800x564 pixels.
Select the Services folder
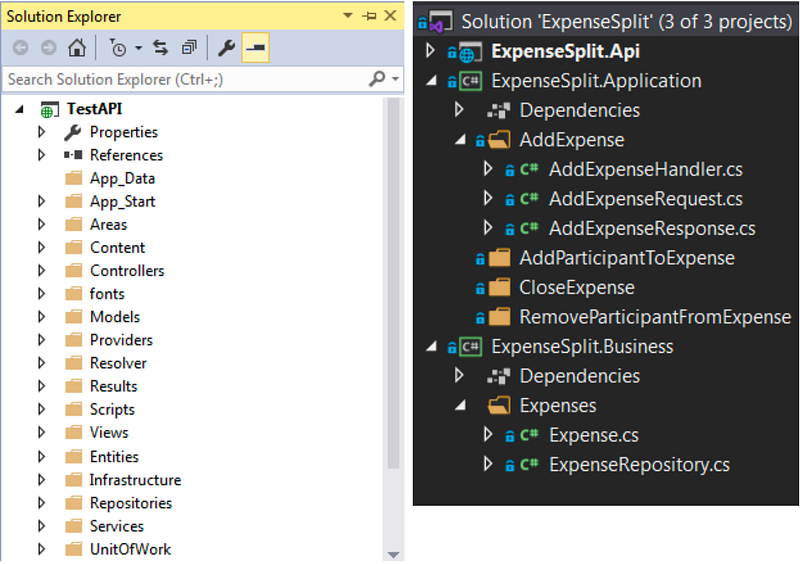[x=117, y=526]
